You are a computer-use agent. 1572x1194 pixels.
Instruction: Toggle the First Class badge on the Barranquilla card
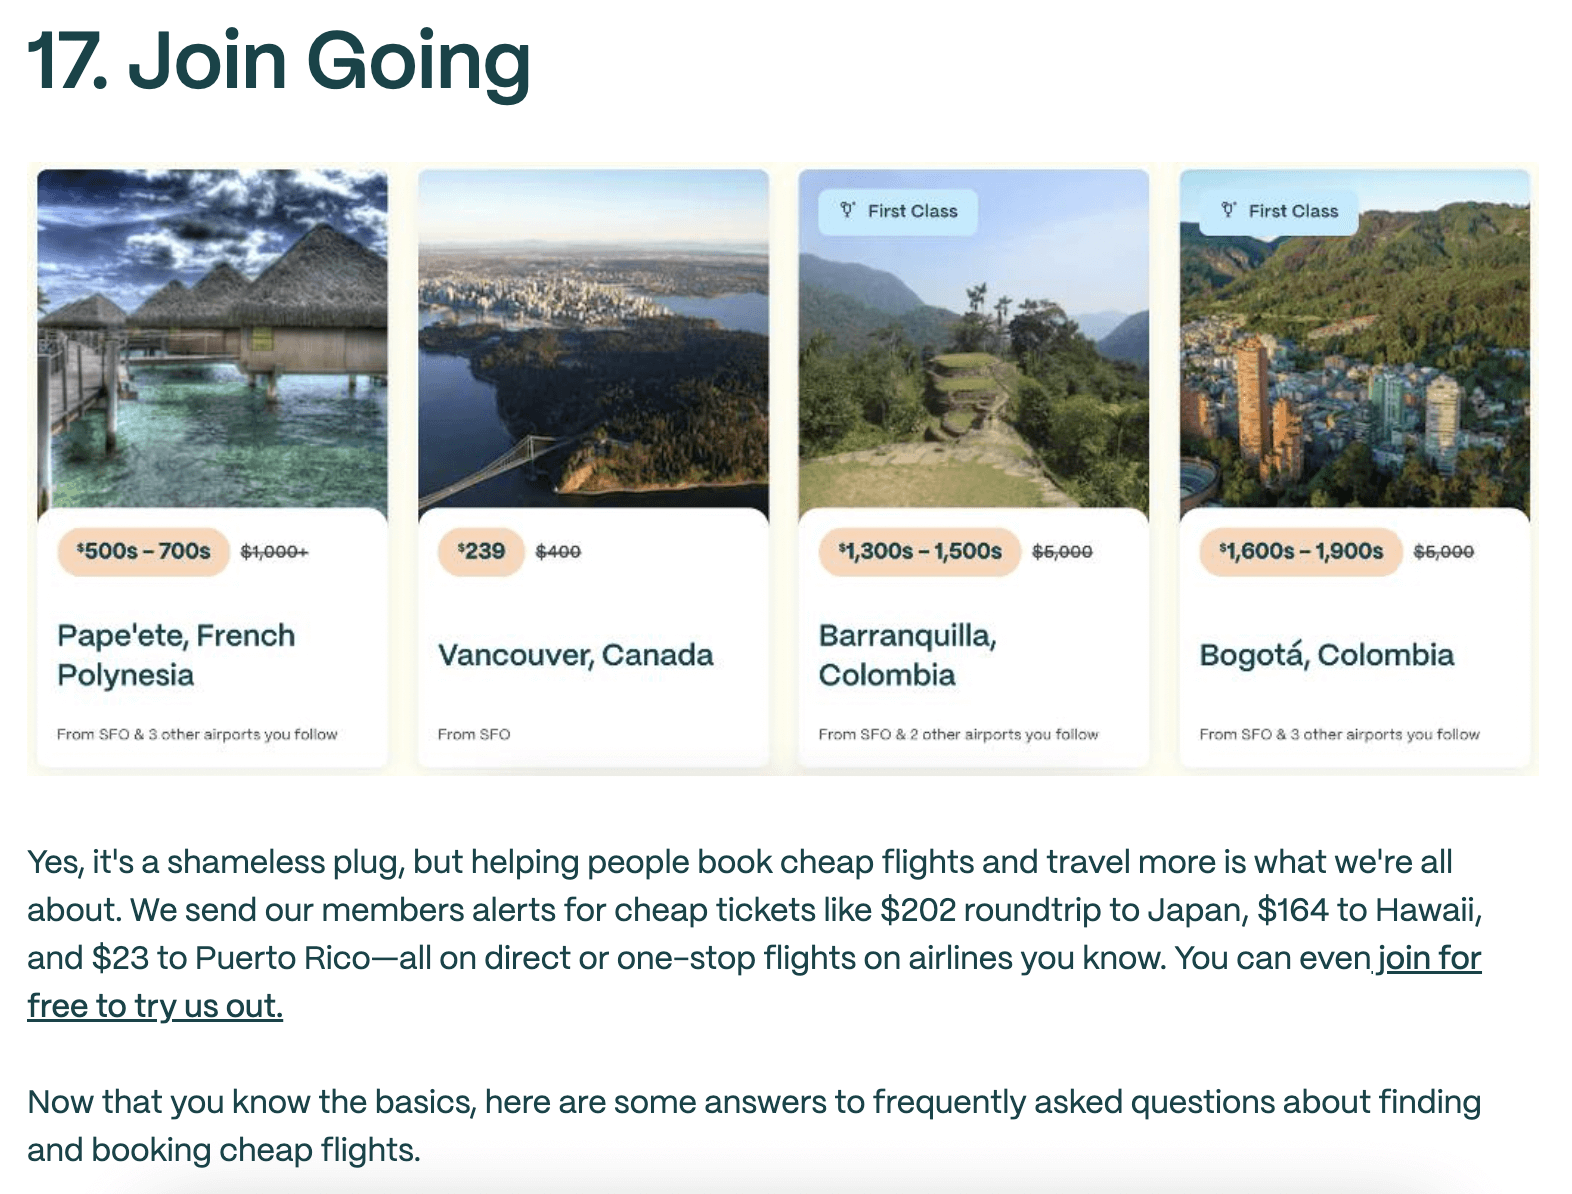[897, 211]
